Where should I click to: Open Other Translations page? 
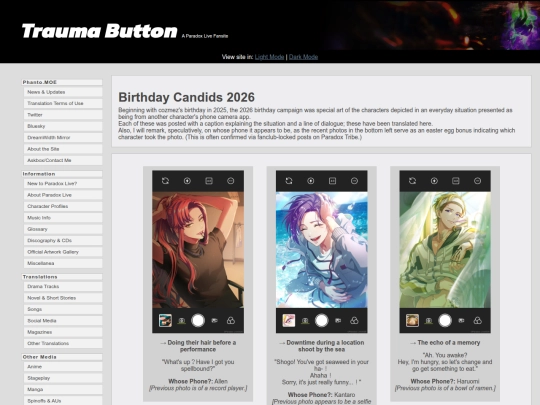[x=63, y=343]
